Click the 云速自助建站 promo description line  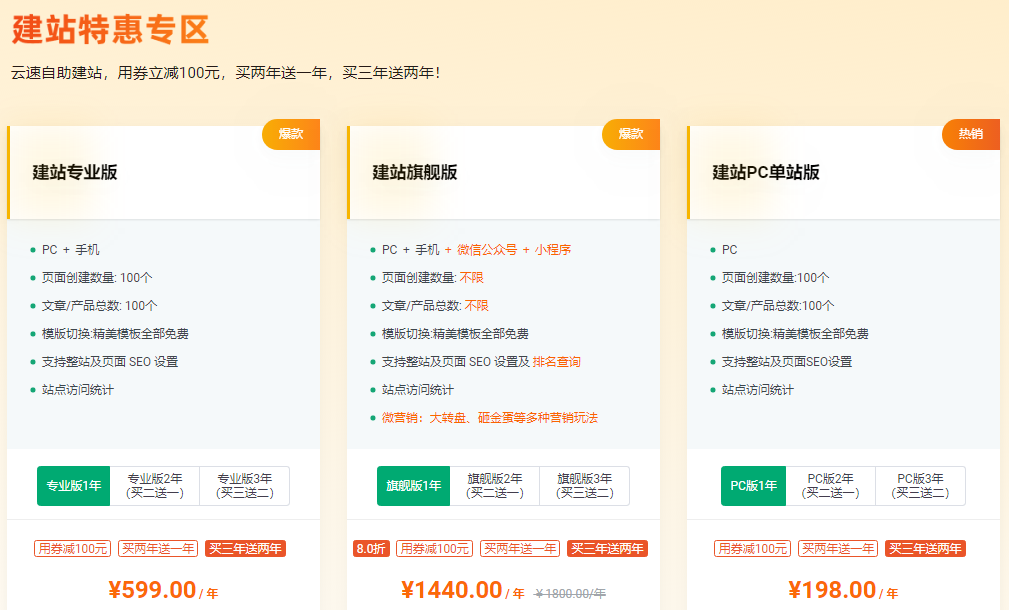[x=226, y=73]
